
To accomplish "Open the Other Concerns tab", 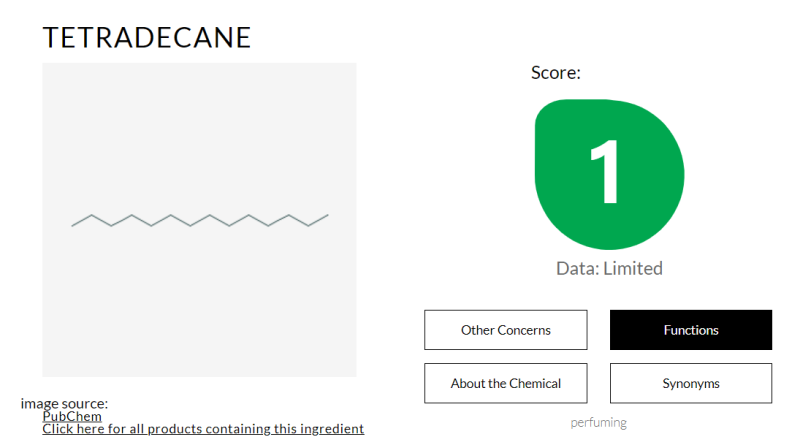I will [506, 330].
